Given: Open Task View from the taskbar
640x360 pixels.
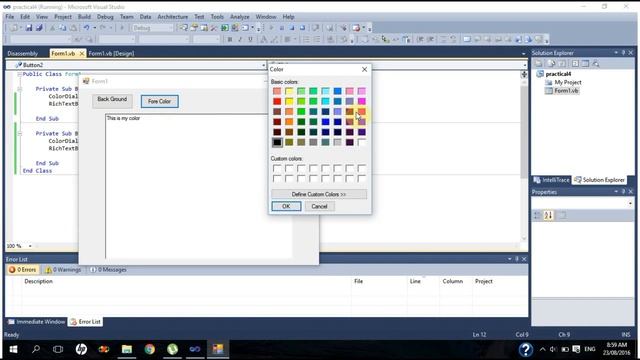Looking at the screenshot, I should [58, 349].
